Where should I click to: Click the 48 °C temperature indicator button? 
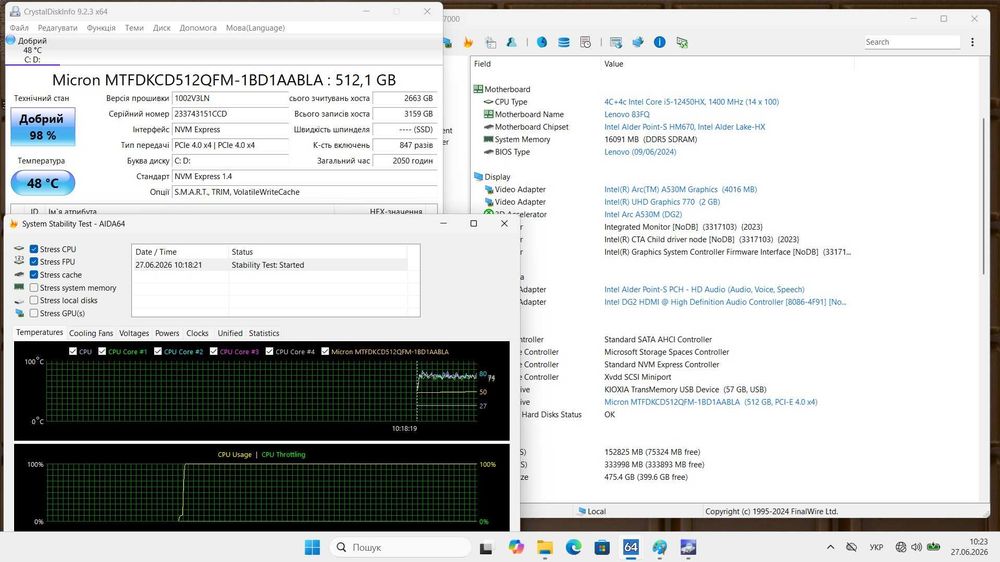point(43,183)
